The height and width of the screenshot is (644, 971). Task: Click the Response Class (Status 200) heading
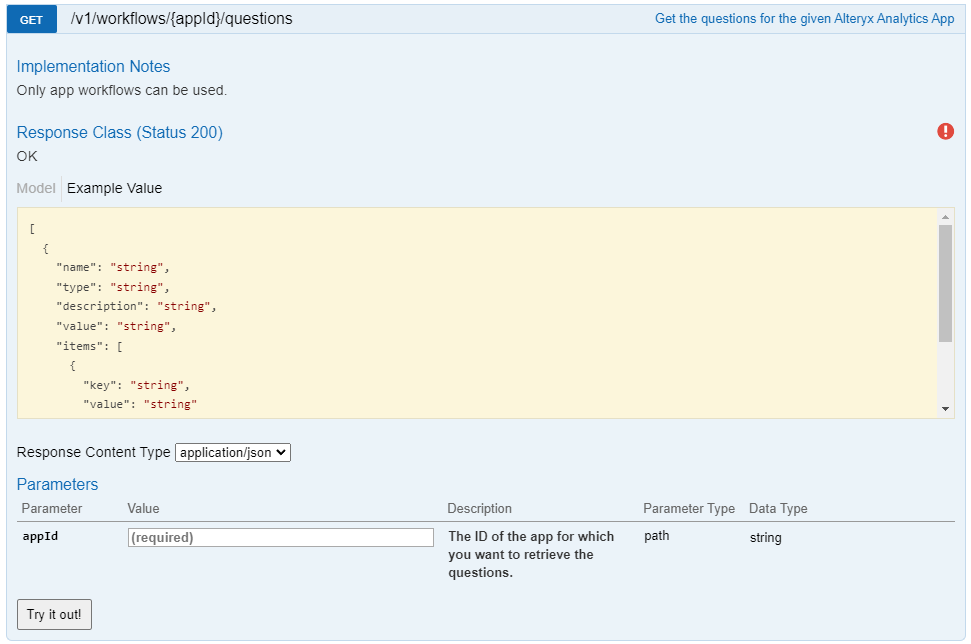pos(119,132)
